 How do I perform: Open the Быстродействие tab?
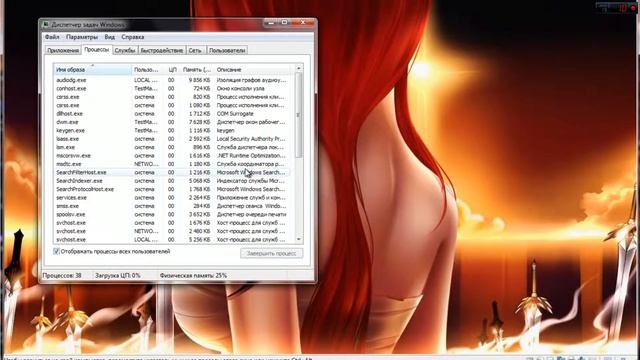point(162,51)
